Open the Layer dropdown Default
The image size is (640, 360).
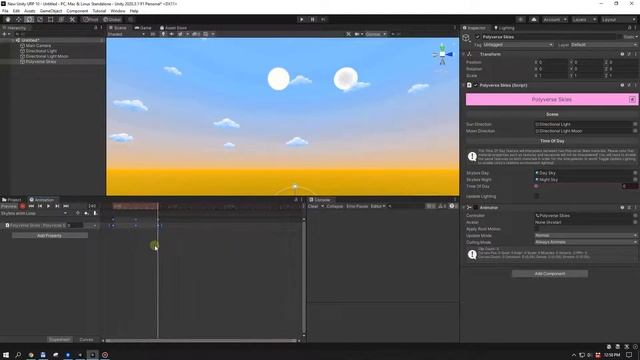(x=603, y=44)
